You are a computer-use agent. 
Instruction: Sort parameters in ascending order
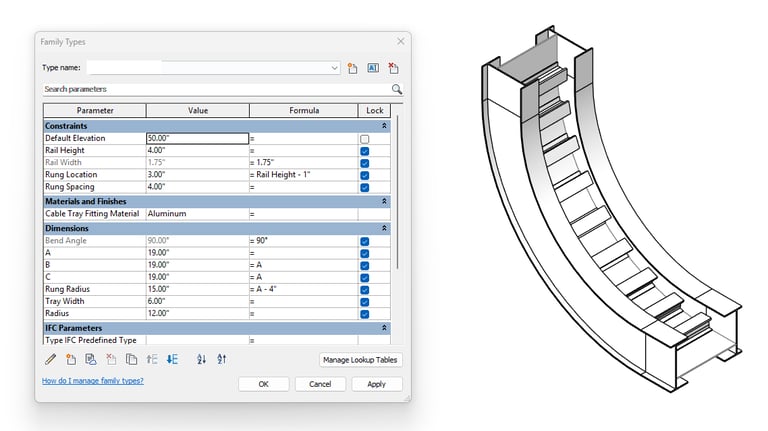pyautogui.click(x=201, y=359)
